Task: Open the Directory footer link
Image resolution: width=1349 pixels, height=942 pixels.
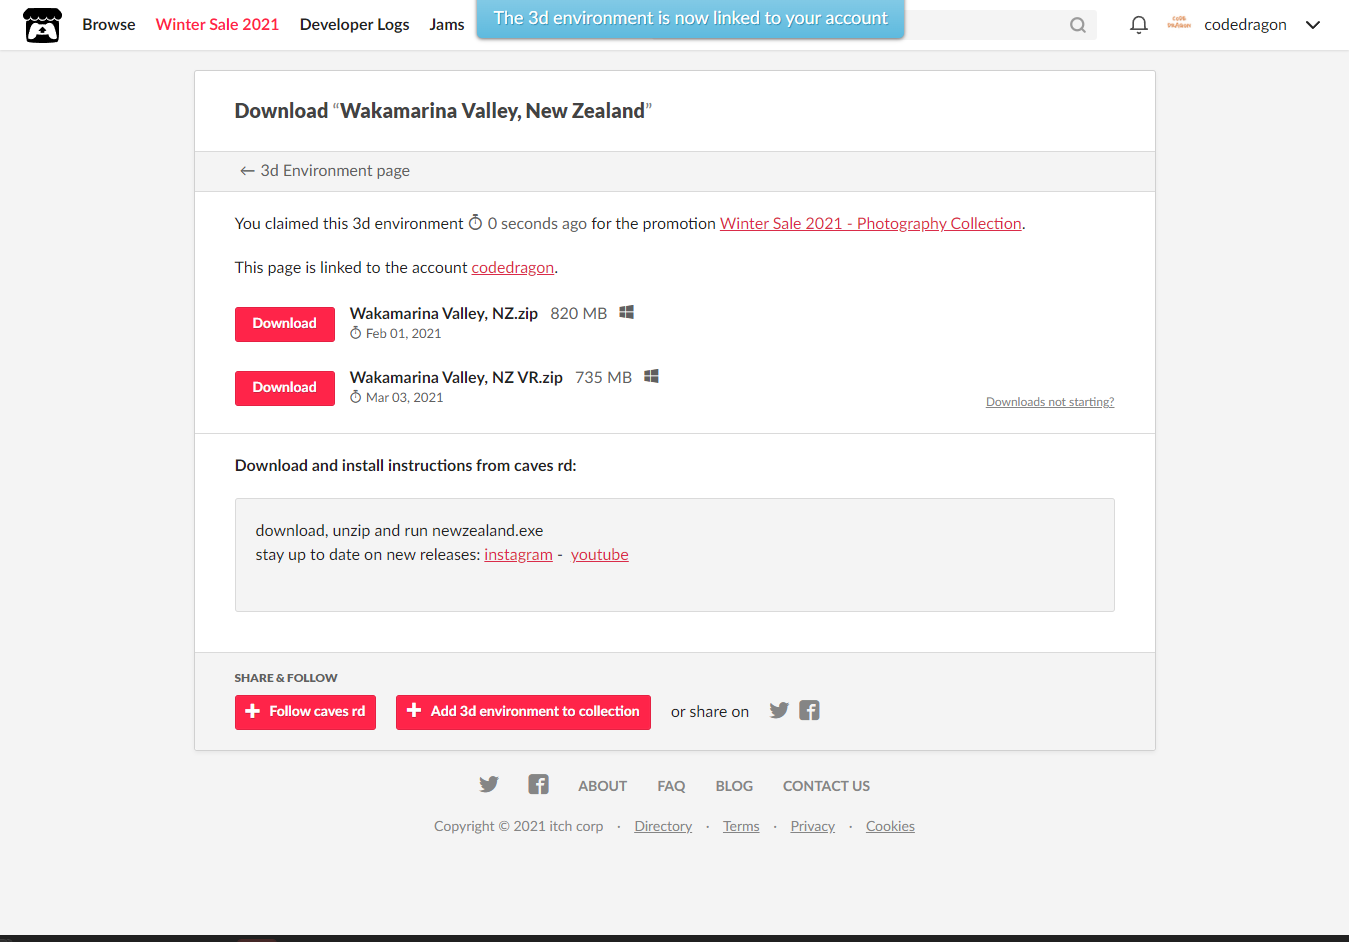Action: coord(663,826)
